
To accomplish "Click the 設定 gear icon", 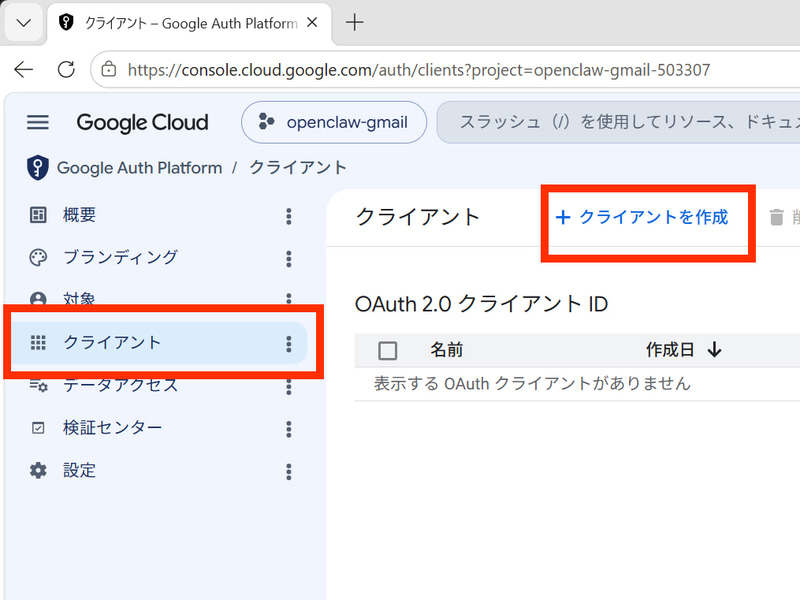I will point(38,470).
